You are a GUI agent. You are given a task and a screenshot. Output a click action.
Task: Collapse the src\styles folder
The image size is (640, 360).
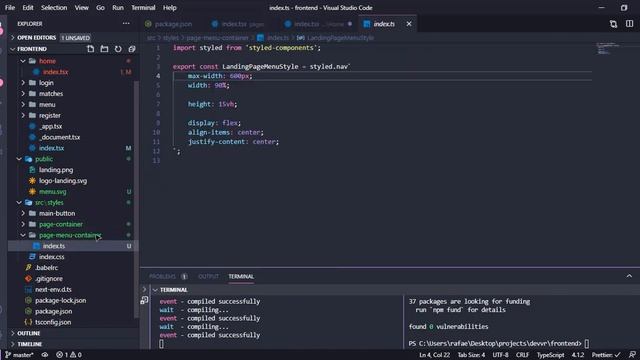(19, 202)
